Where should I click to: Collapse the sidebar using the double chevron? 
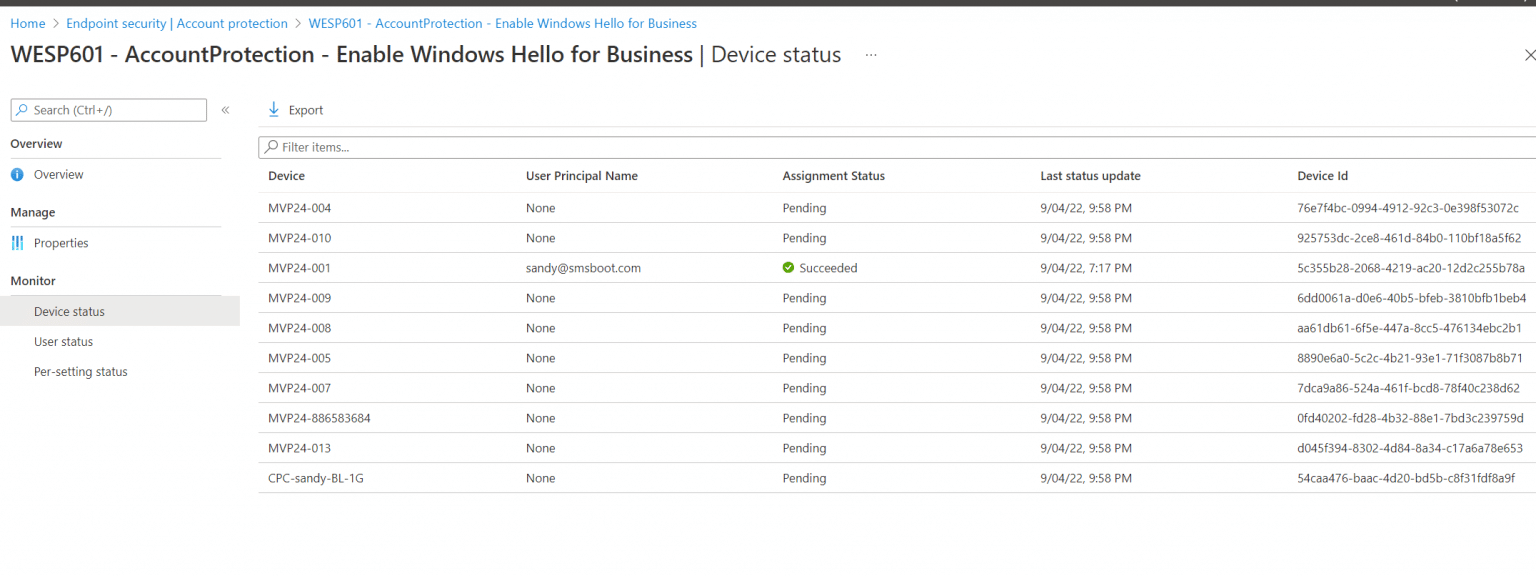[x=224, y=110]
